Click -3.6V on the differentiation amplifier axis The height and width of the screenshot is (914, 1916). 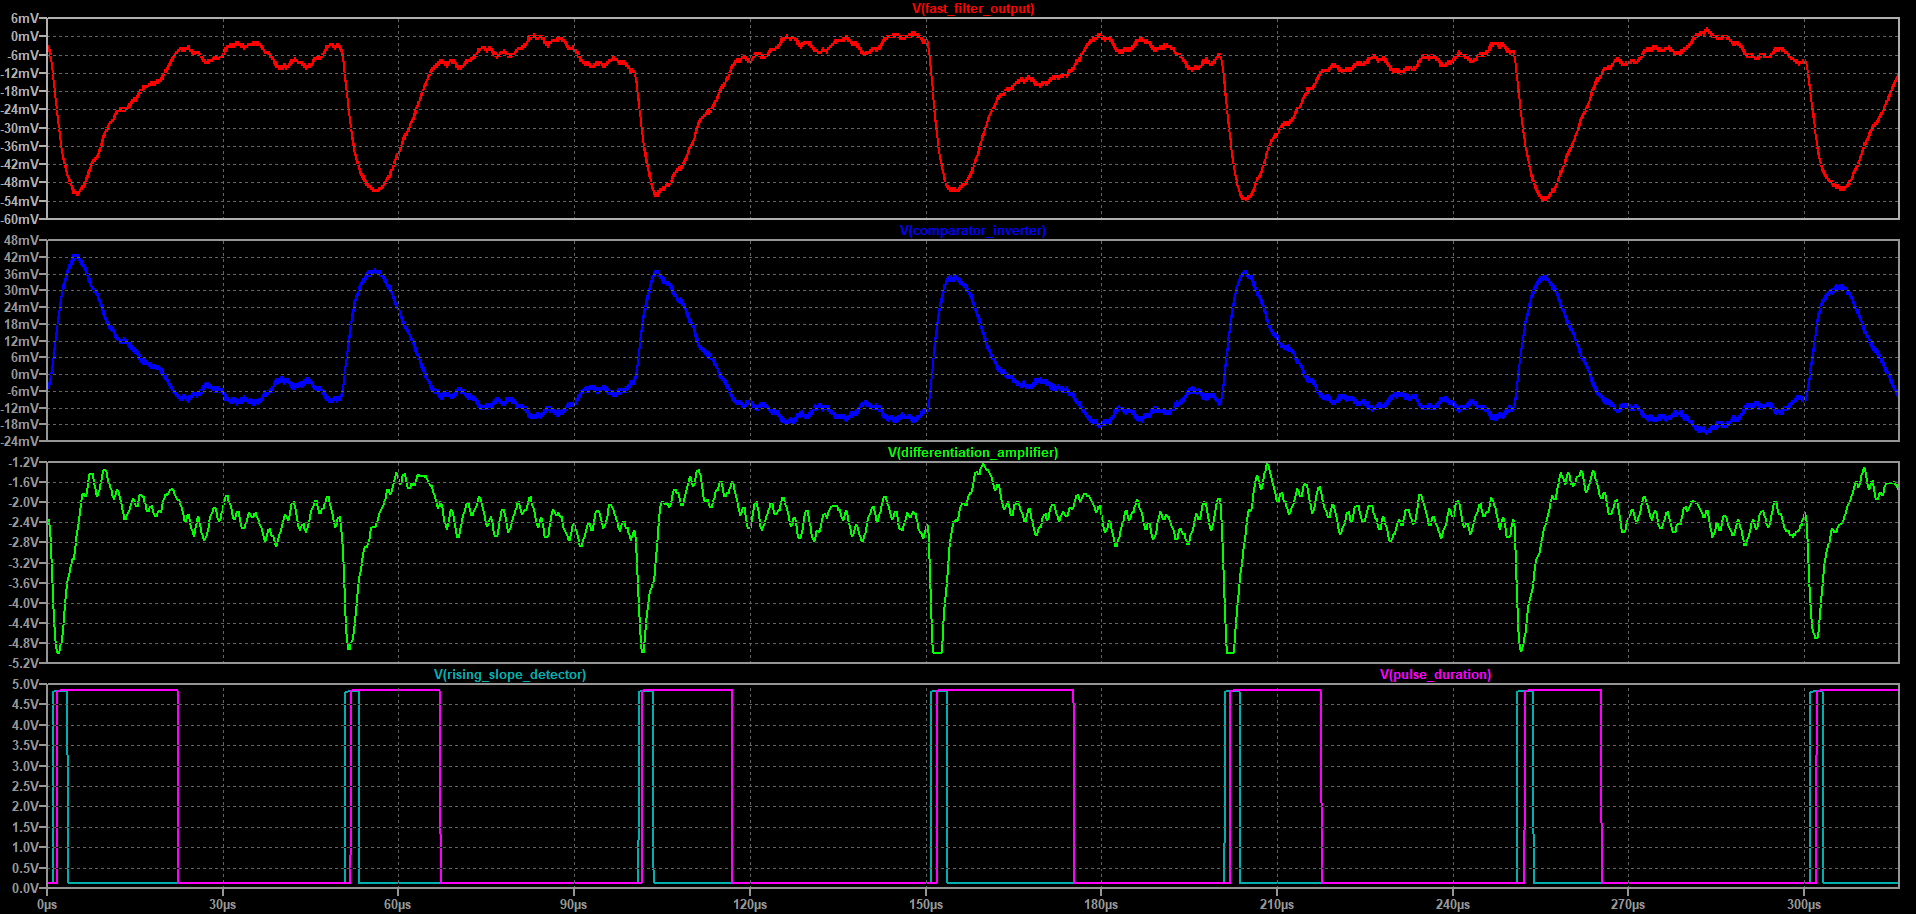(23, 583)
